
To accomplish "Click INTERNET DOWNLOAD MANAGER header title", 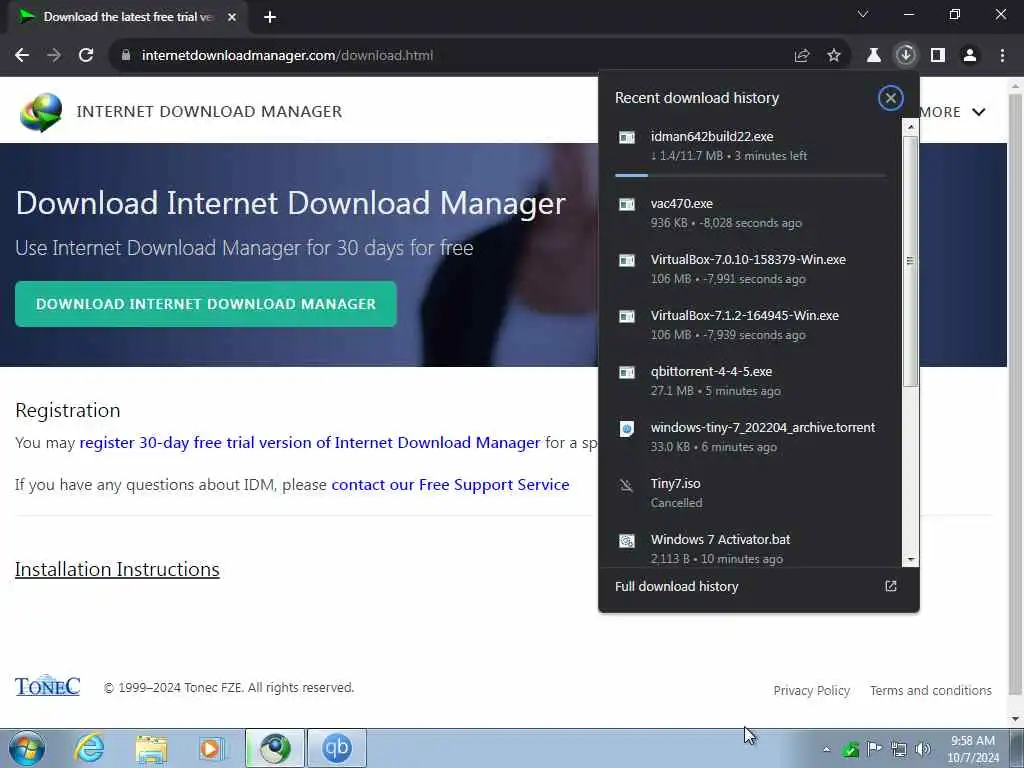I will point(209,112).
